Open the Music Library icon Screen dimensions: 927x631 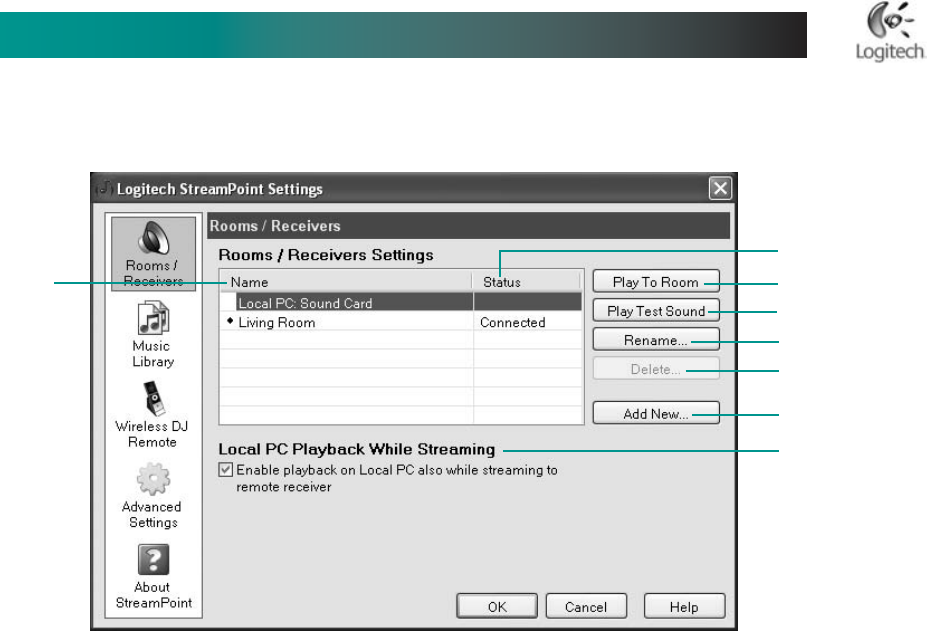click(153, 318)
